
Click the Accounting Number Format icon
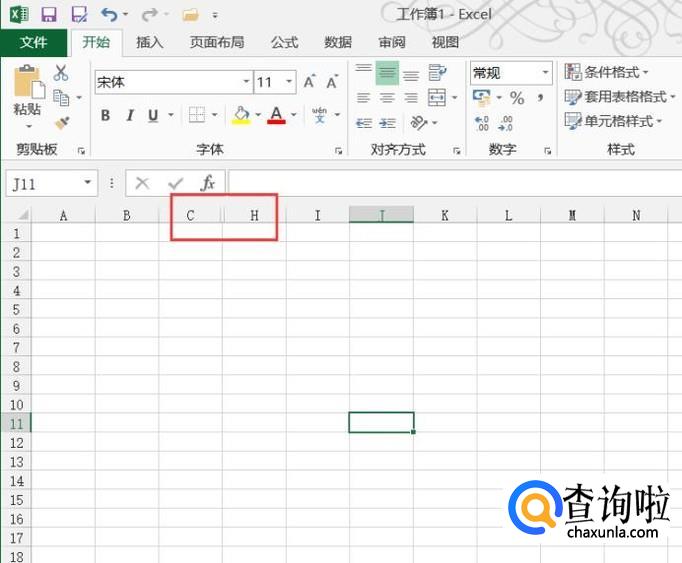click(481, 98)
